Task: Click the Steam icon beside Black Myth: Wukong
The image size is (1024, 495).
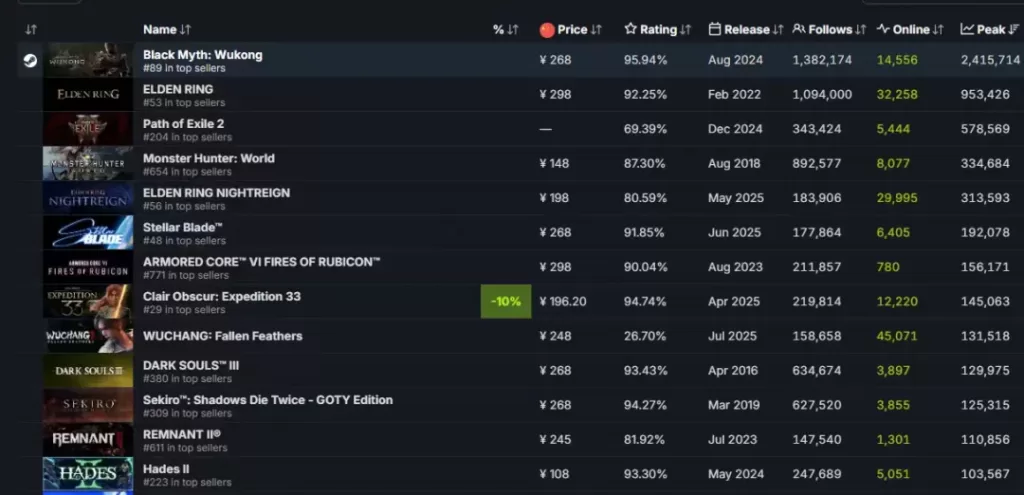Action: coord(30,61)
